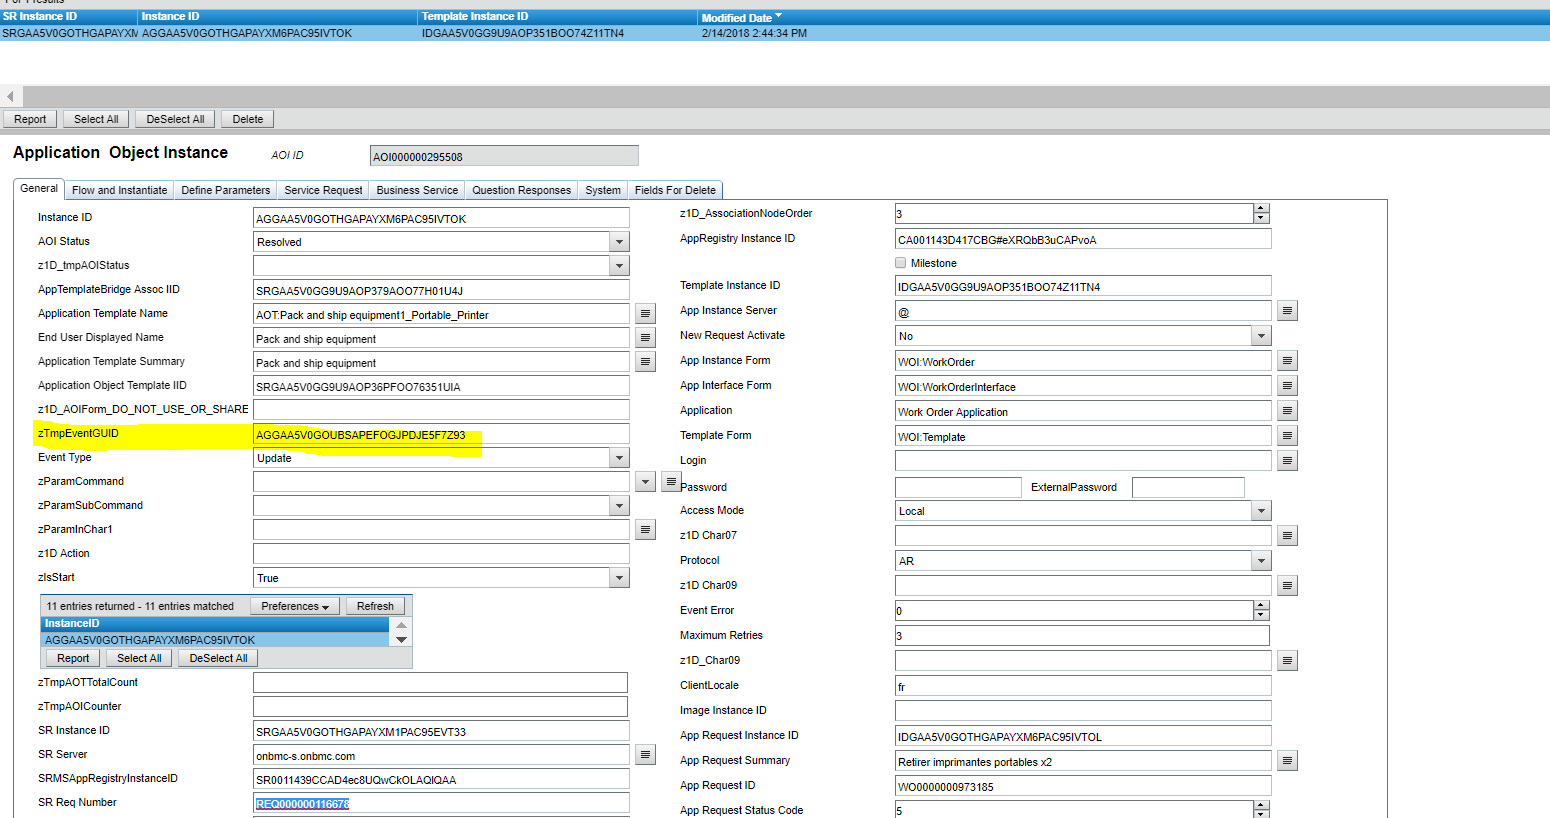The width and height of the screenshot is (1550, 818).
Task: Switch to the Business Service tab
Action: coord(417,190)
